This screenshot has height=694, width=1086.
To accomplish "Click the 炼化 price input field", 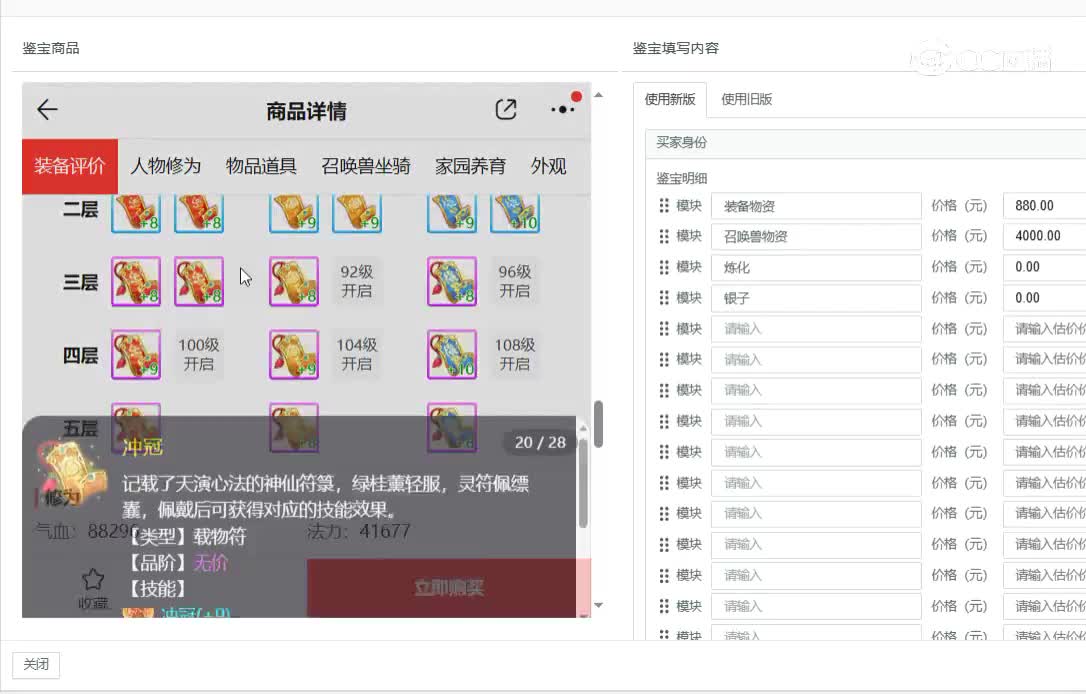I will (x=1044, y=267).
